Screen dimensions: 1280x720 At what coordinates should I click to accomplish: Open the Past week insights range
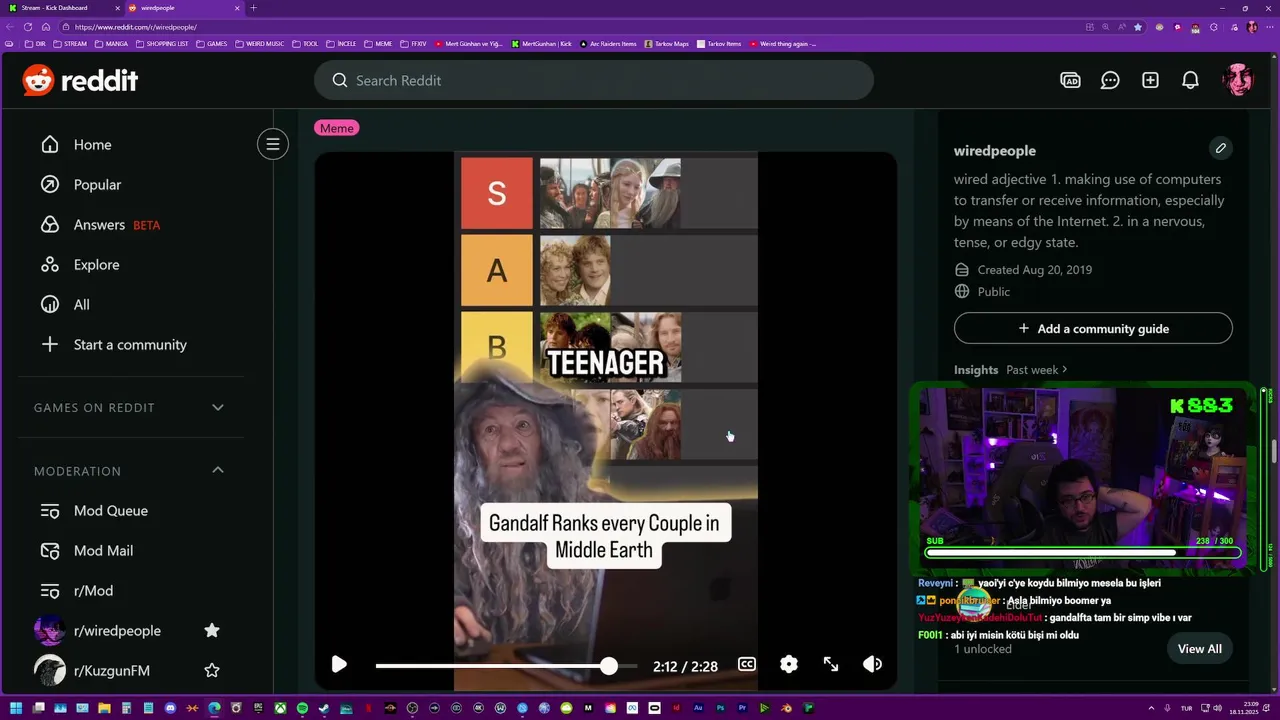1037,370
